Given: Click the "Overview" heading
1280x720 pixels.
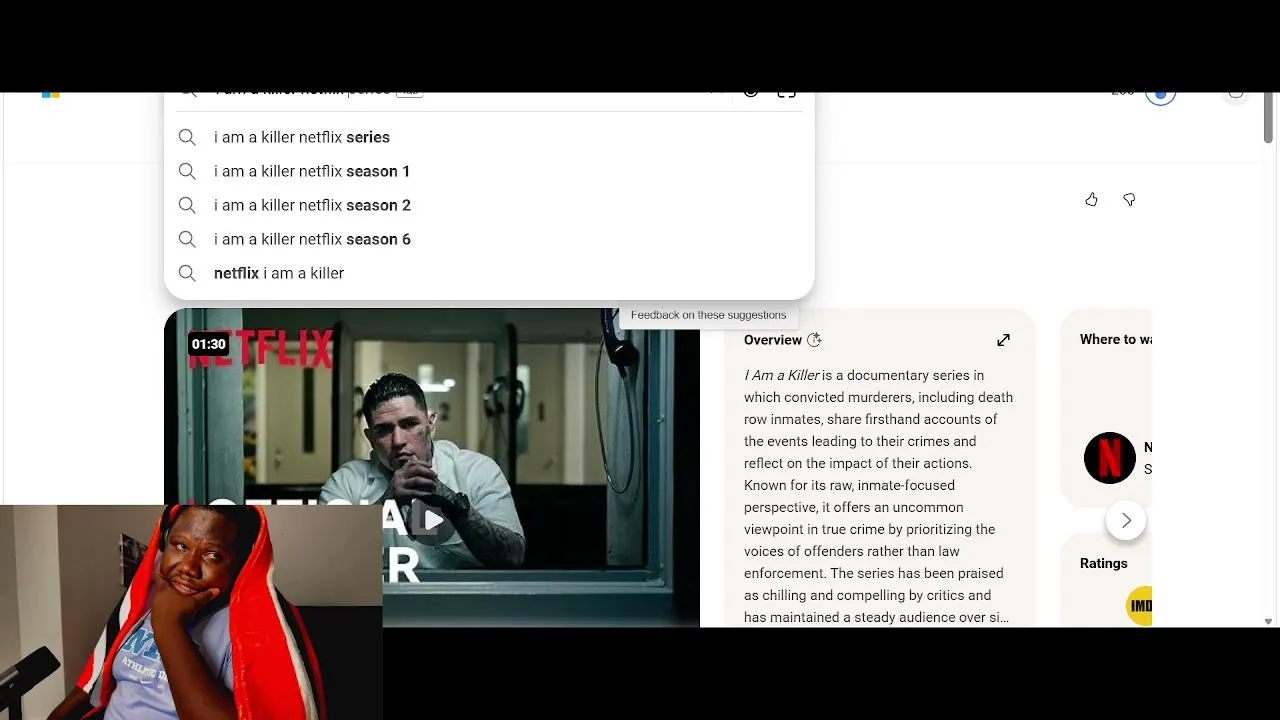Looking at the screenshot, I should [773, 340].
